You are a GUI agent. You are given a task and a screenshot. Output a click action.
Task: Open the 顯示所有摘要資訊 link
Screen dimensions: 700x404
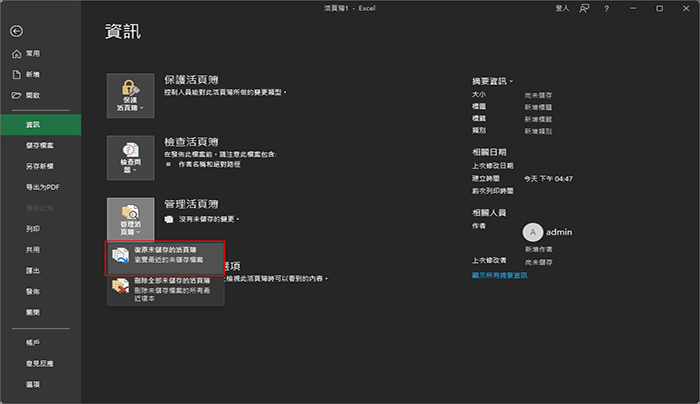(500, 275)
